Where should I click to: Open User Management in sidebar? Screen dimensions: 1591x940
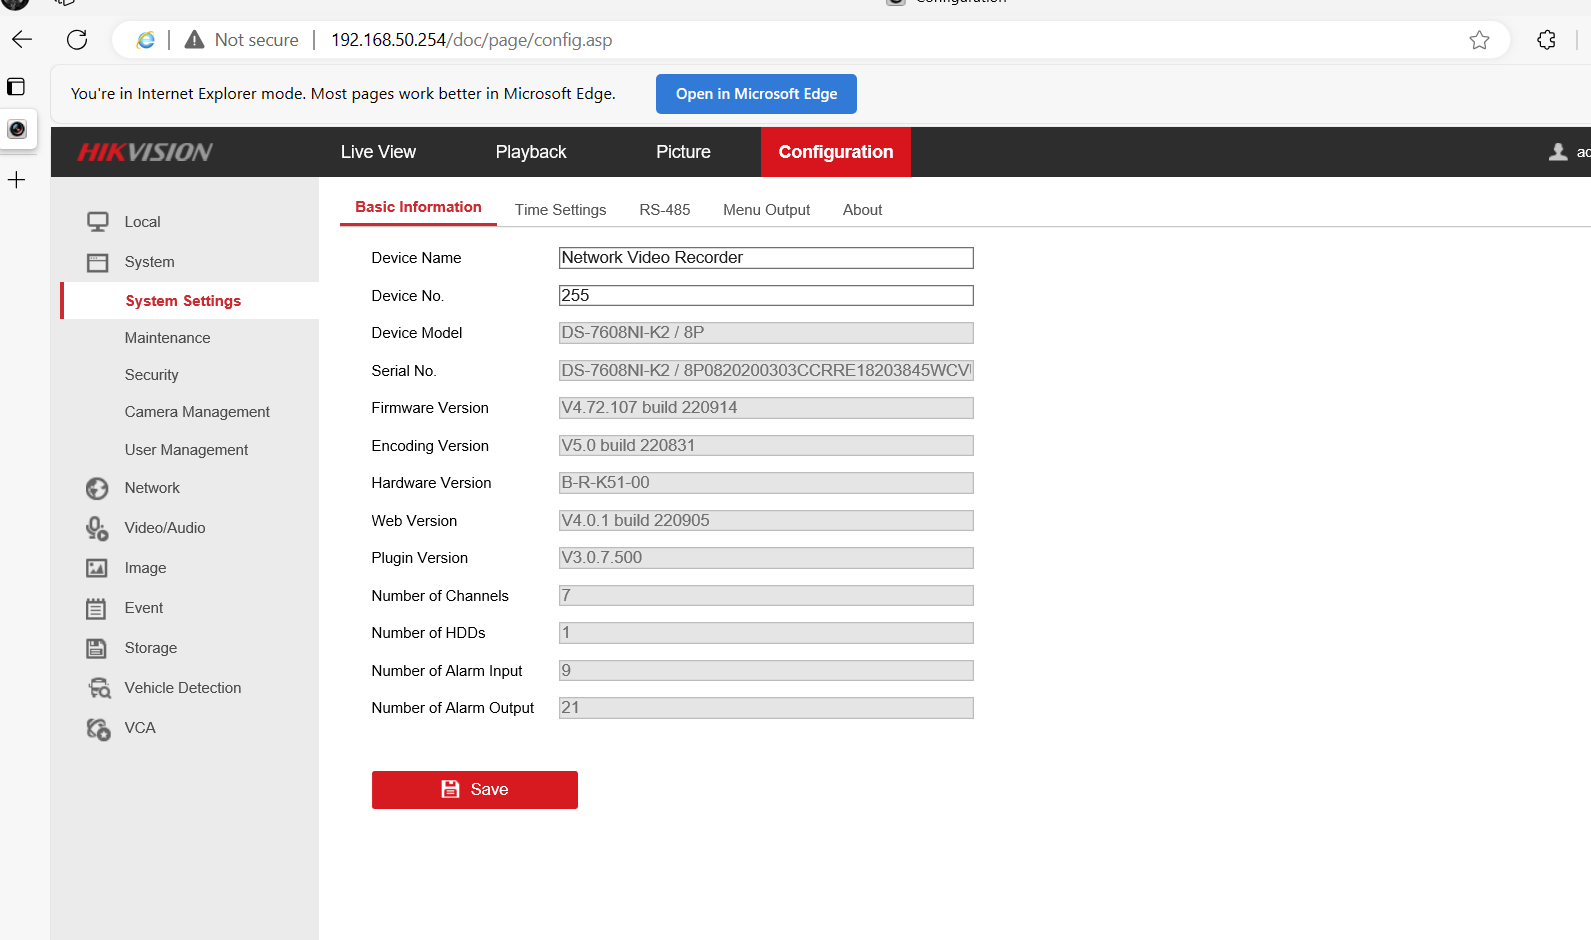tap(186, 450)
